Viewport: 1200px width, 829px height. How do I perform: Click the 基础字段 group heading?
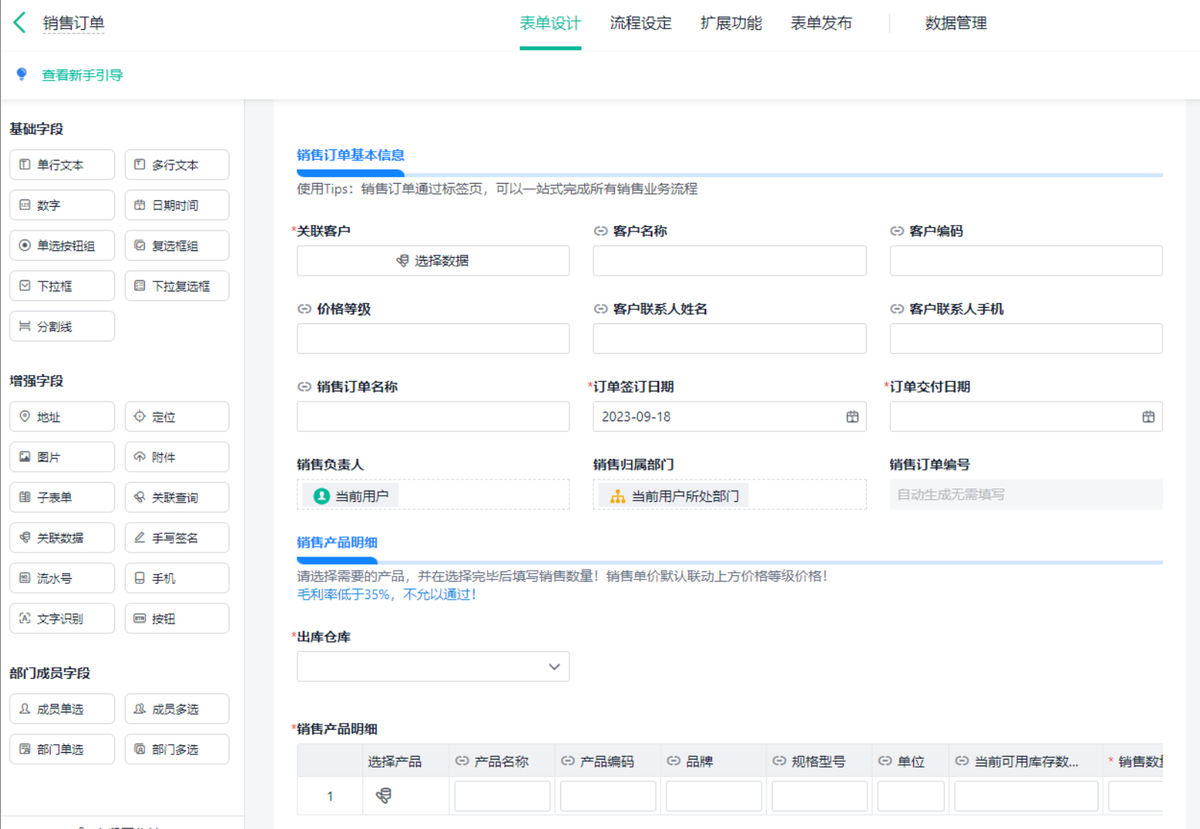tap(37, 129)
